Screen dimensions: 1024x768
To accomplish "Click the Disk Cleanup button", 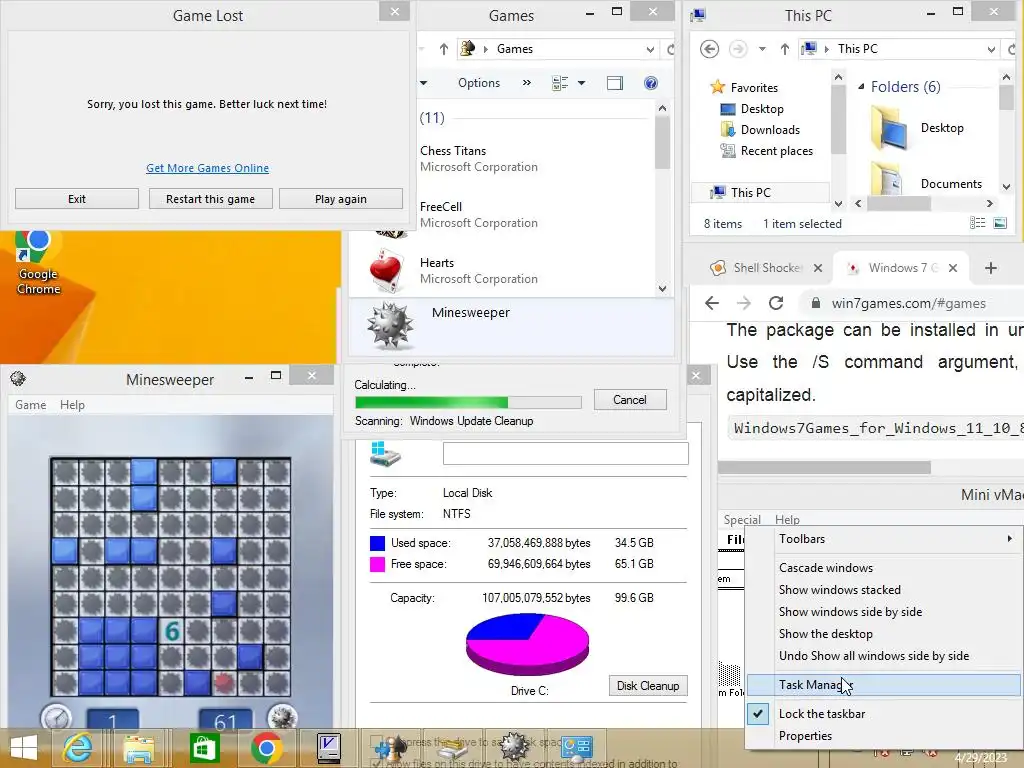I will [648, 686].
